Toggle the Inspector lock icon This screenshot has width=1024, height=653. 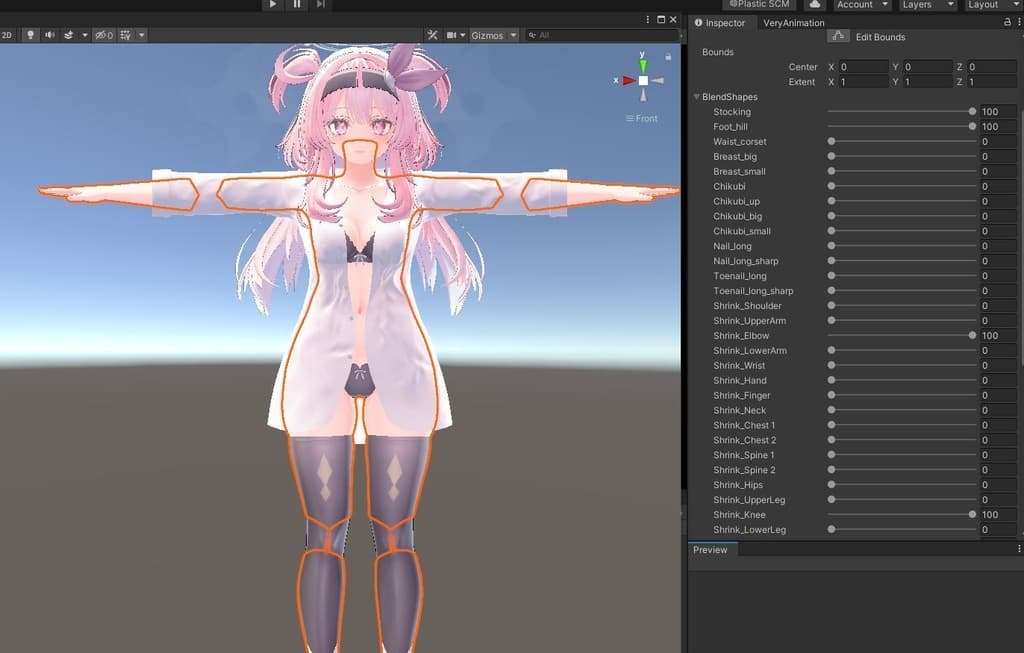point(1006,22)
